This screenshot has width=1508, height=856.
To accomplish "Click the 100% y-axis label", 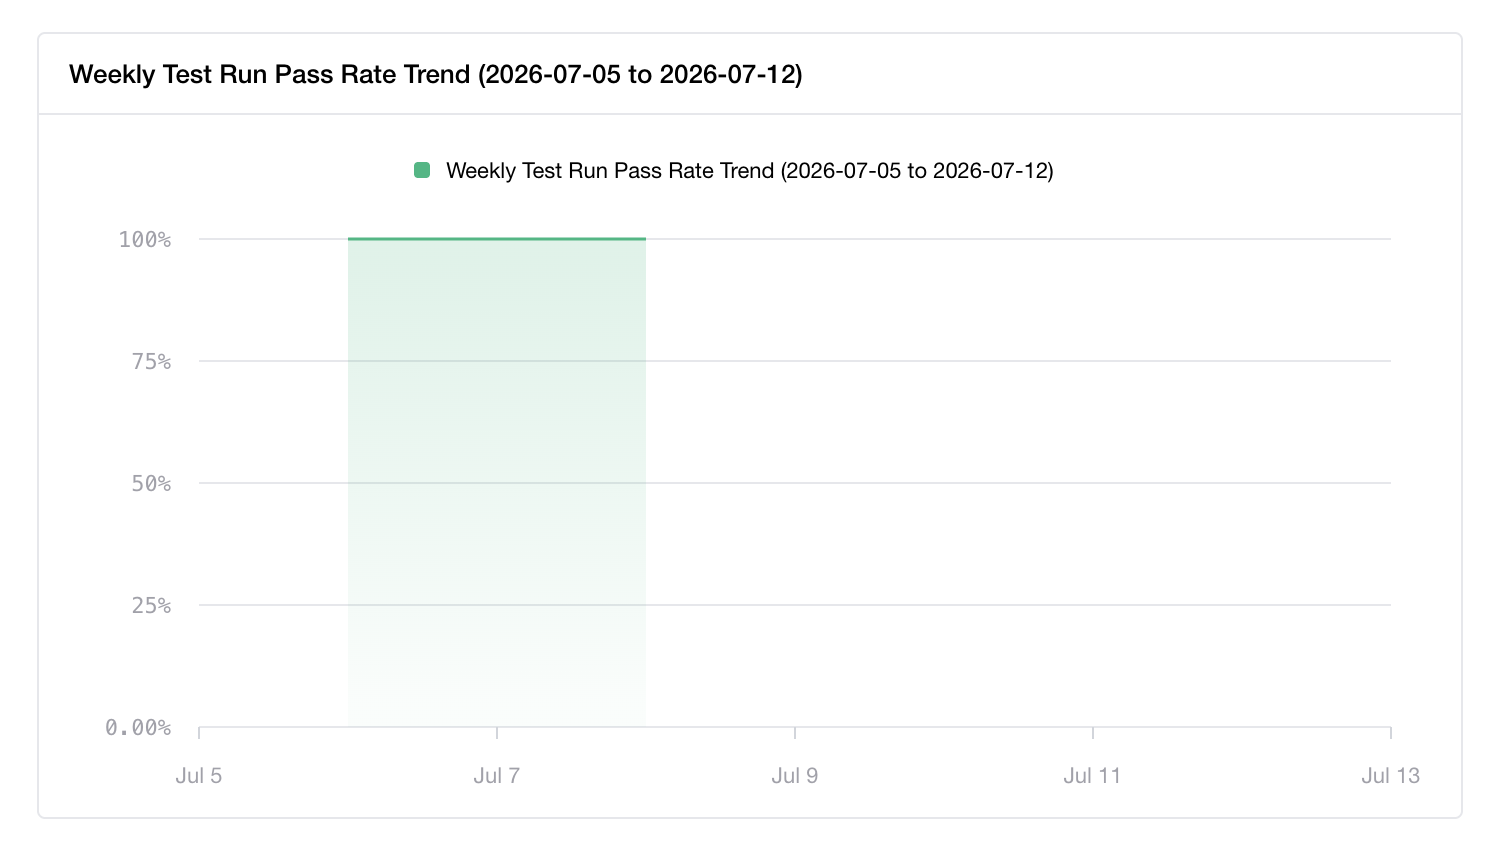I will tap(145, 239).
